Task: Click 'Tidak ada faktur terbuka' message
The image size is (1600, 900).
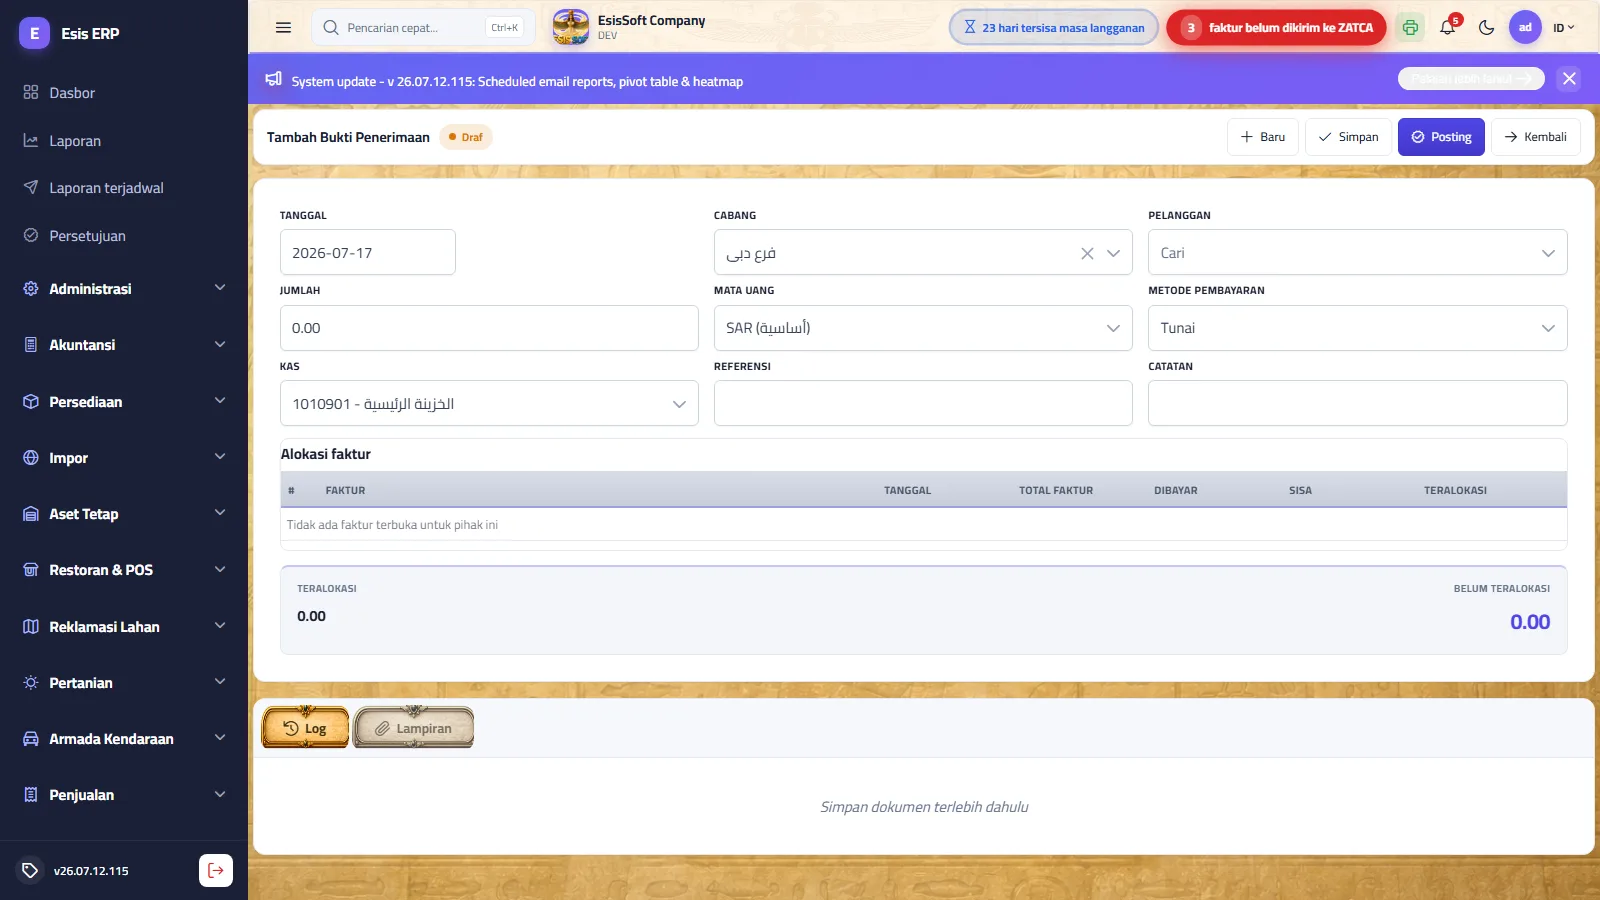Action: pos(392,525)
